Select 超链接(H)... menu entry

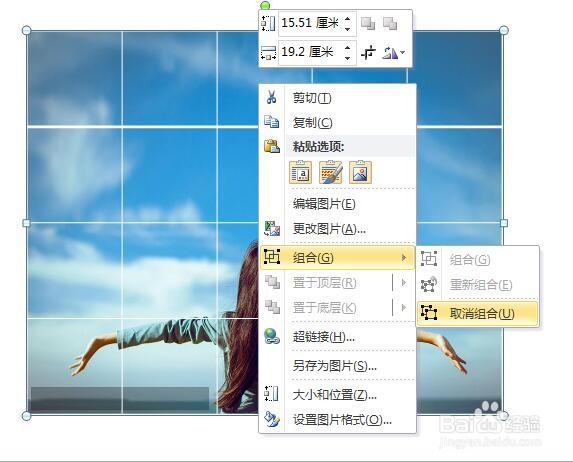[x=338, y=337]
